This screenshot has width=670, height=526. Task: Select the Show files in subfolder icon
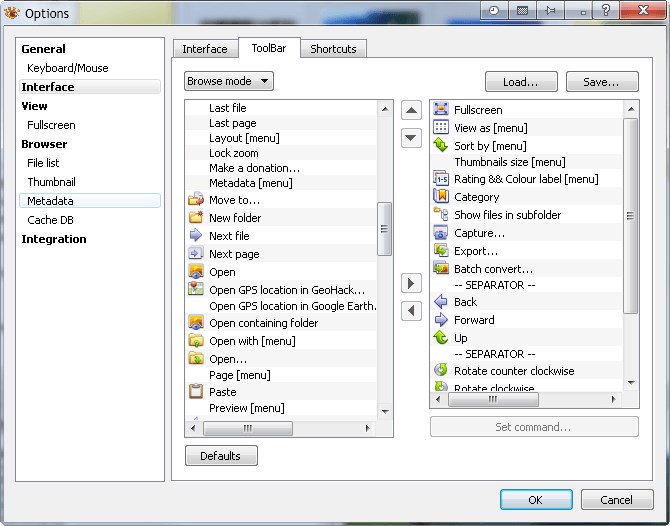(441, 214)
